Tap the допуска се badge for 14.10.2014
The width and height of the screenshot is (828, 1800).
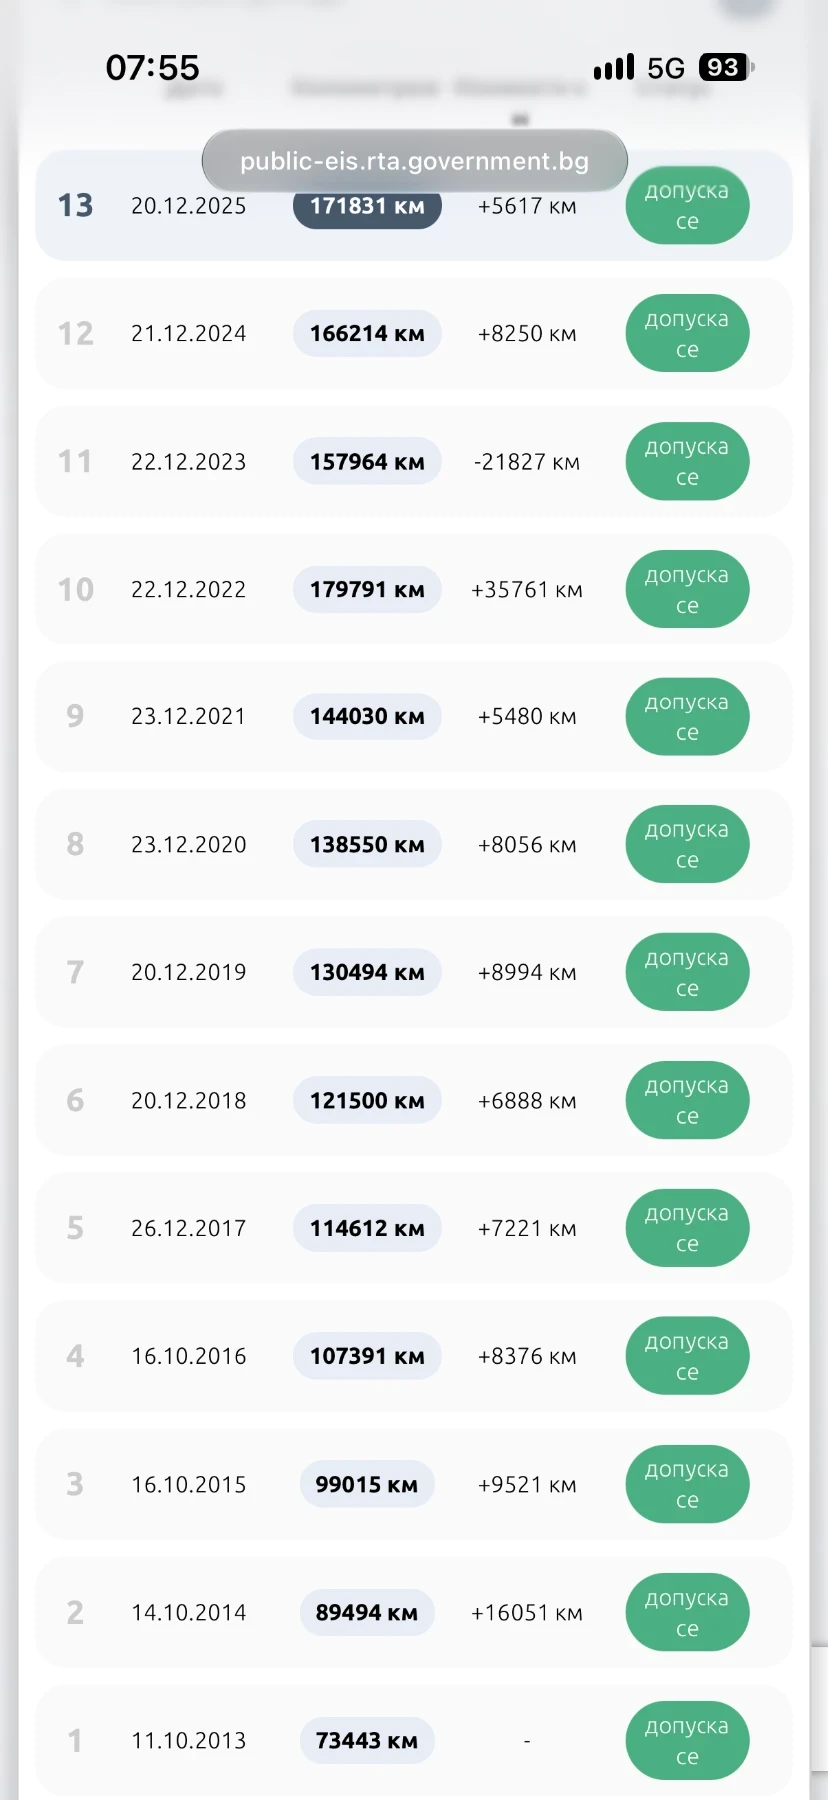tap(687, 1612)
